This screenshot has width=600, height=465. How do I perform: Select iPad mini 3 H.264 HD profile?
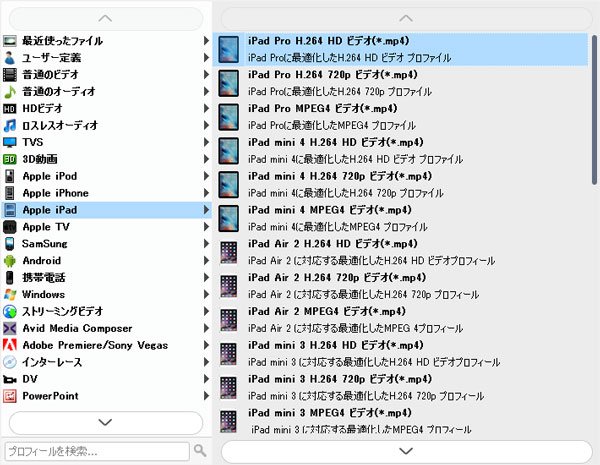click(x=400, y=354)
